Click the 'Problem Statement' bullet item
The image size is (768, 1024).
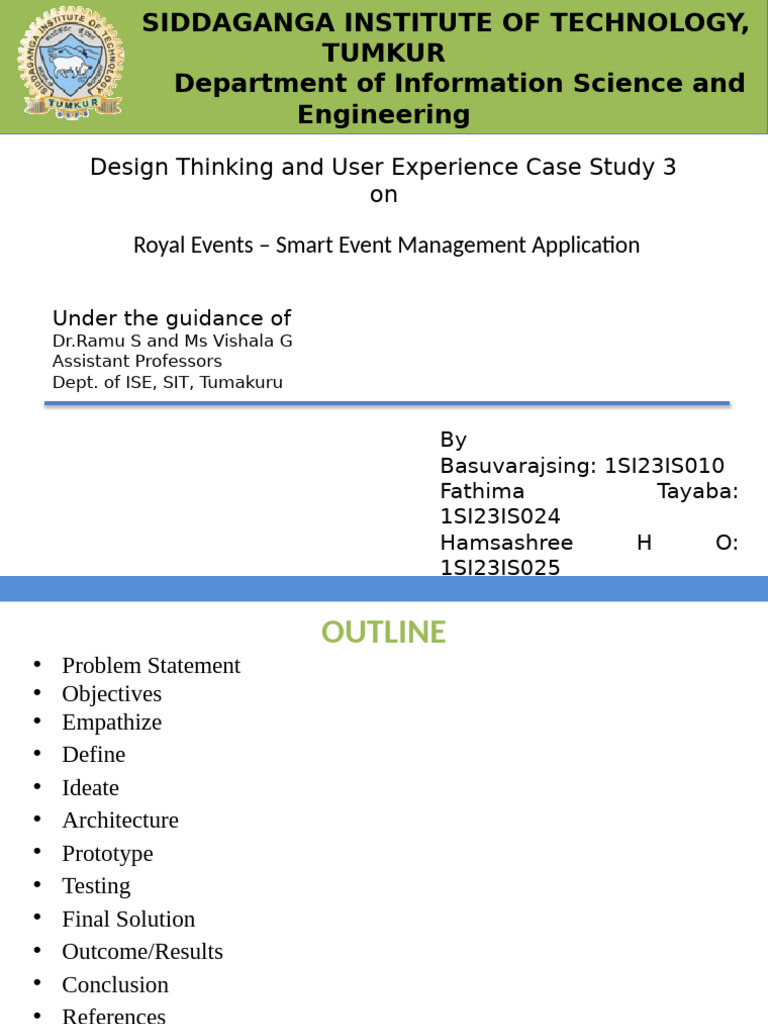tap(152, 665)
